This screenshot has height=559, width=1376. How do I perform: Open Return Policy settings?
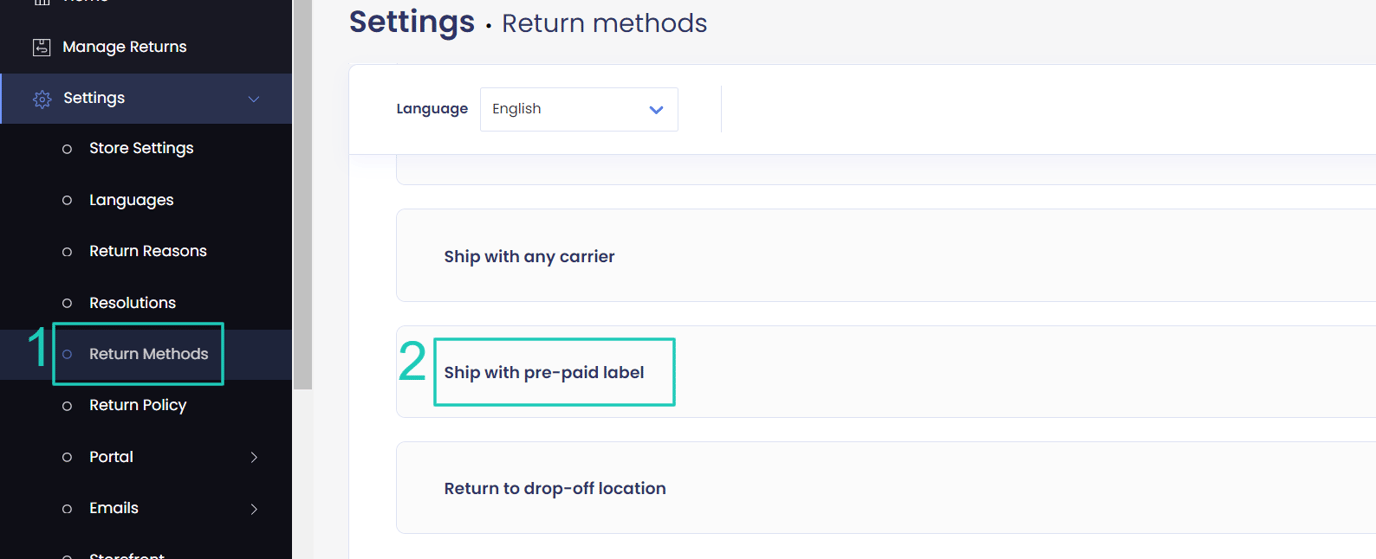coord(137,405)
